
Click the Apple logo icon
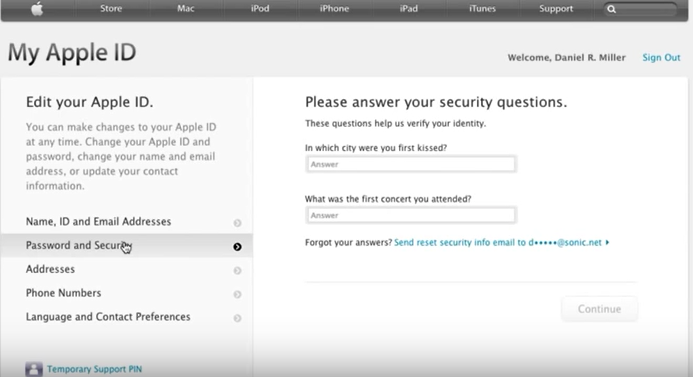(x=37, y=8)
